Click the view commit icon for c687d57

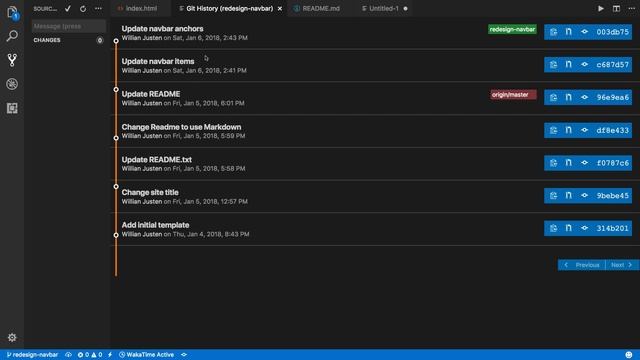[584, 64]
